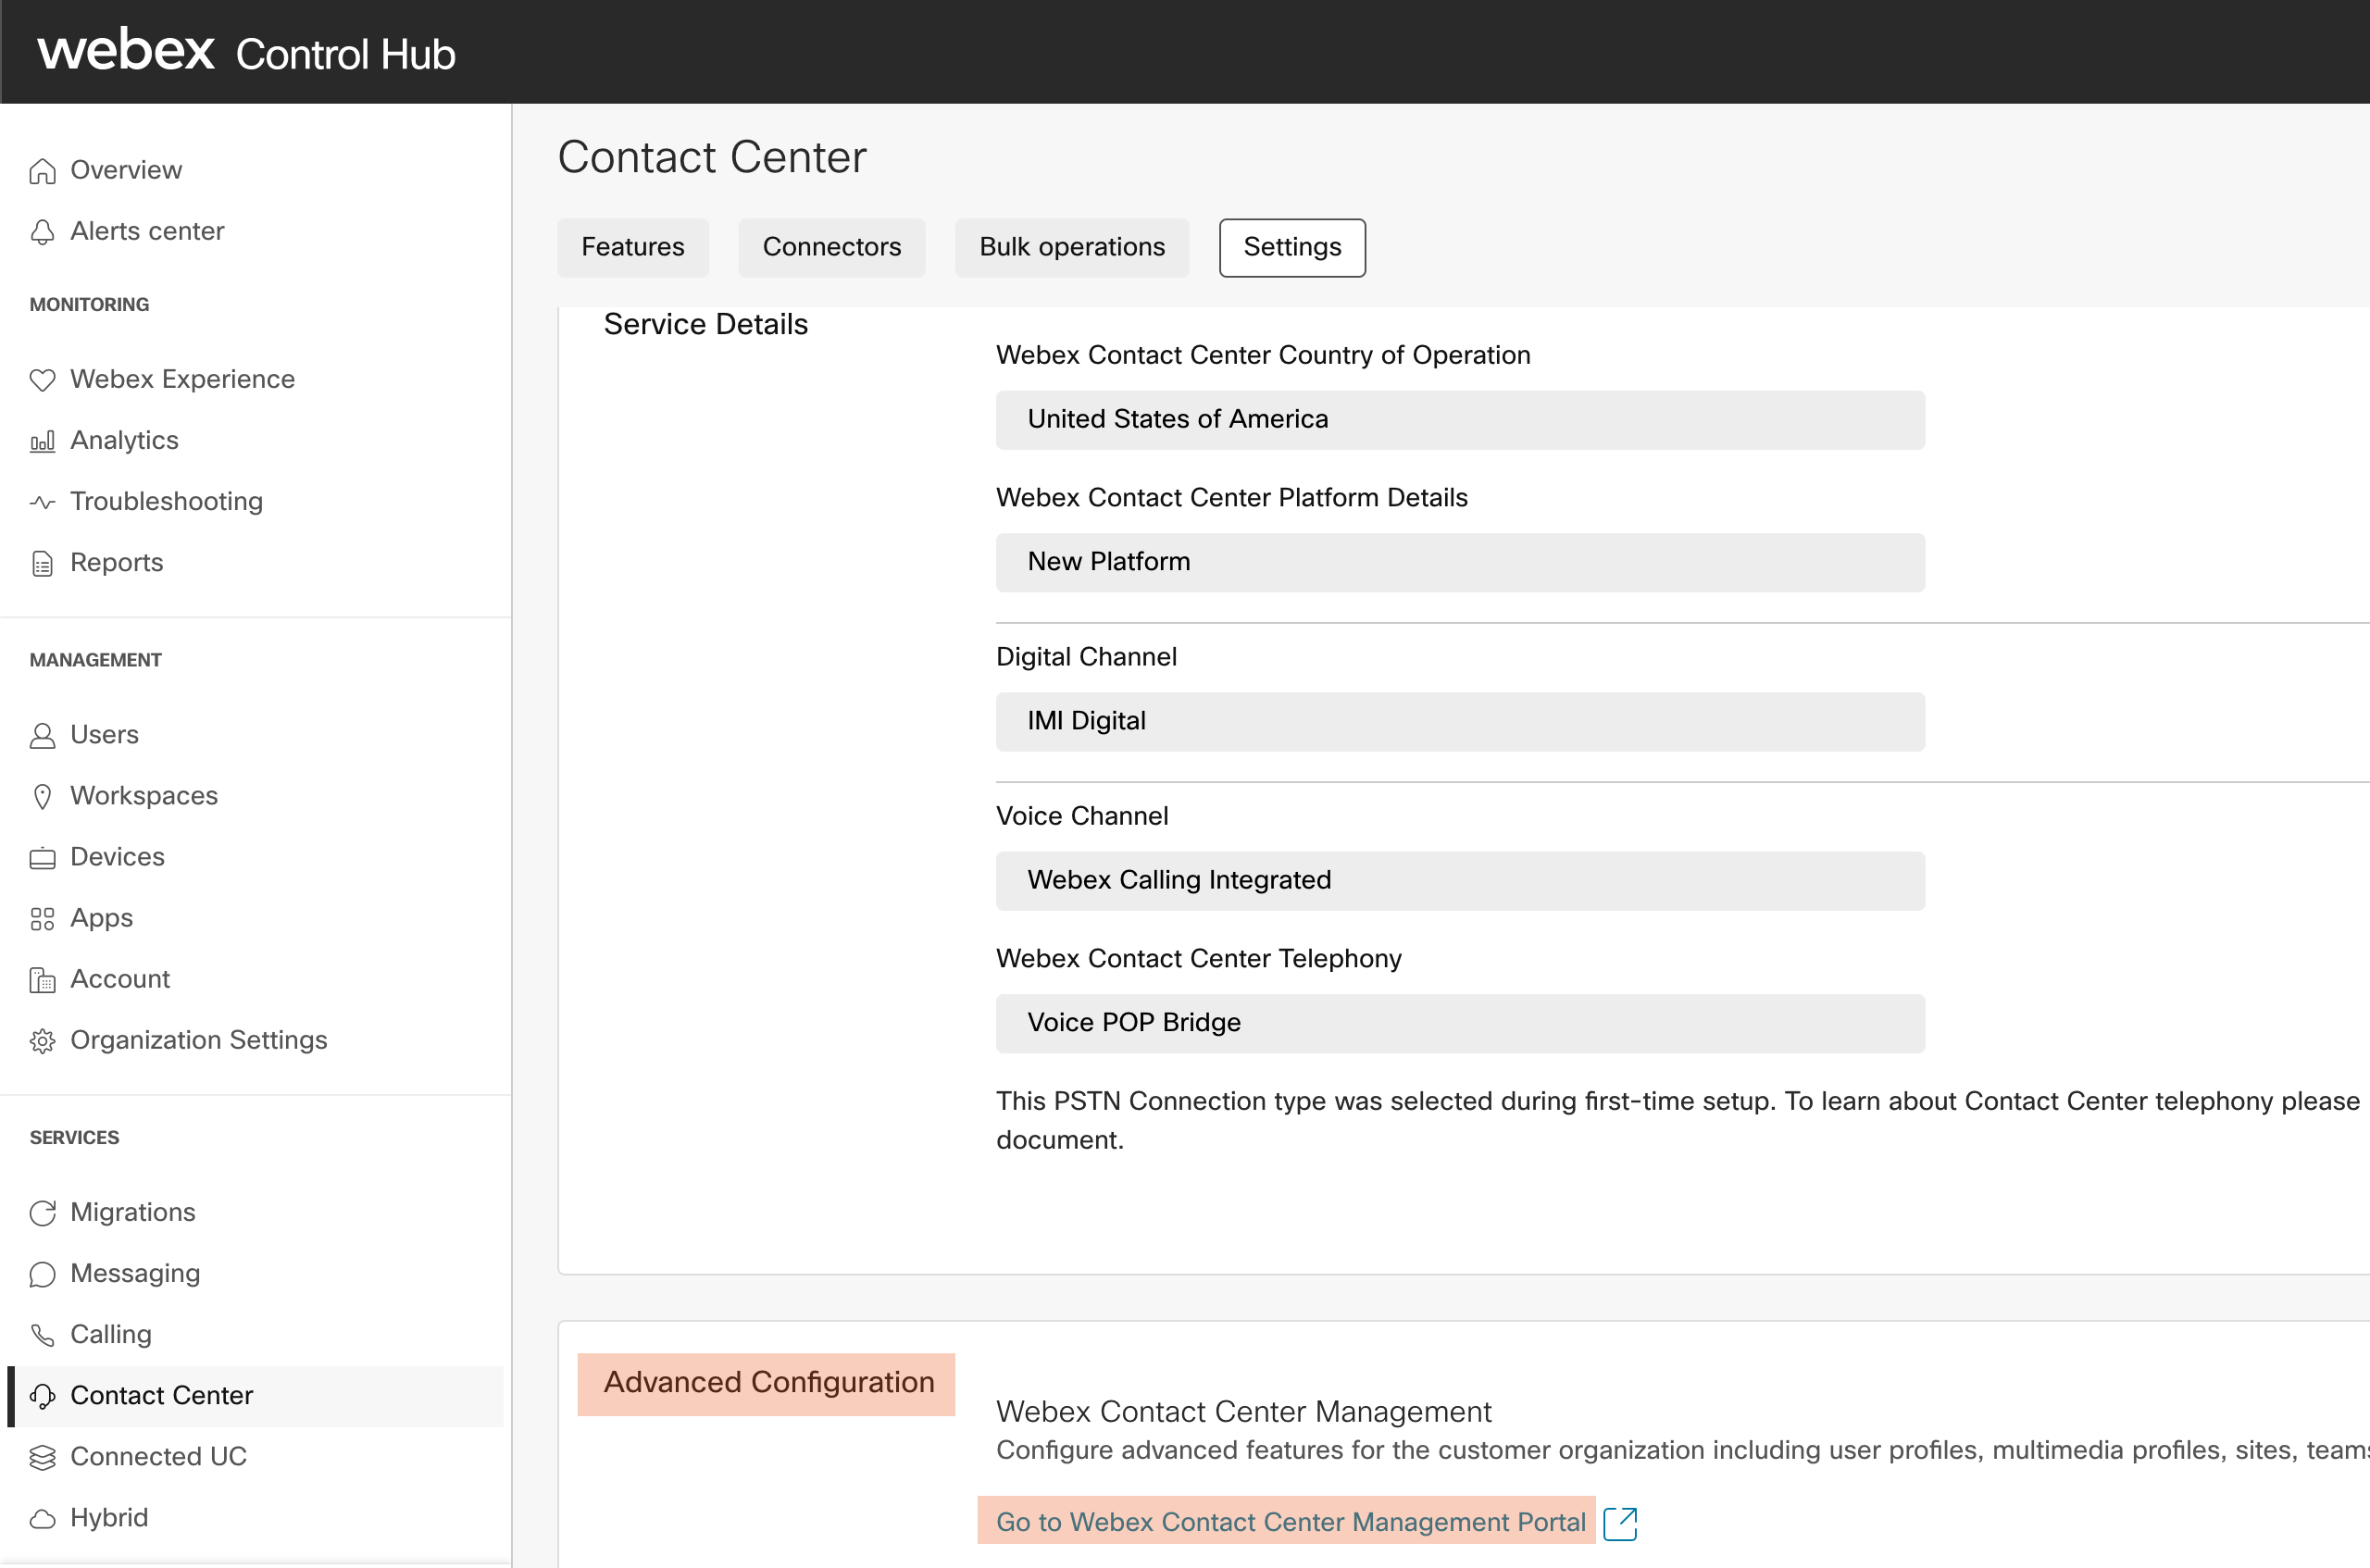Click the Reports document icon
The height and width of the screenshot is (1568, 2370).
coord(42,563)
